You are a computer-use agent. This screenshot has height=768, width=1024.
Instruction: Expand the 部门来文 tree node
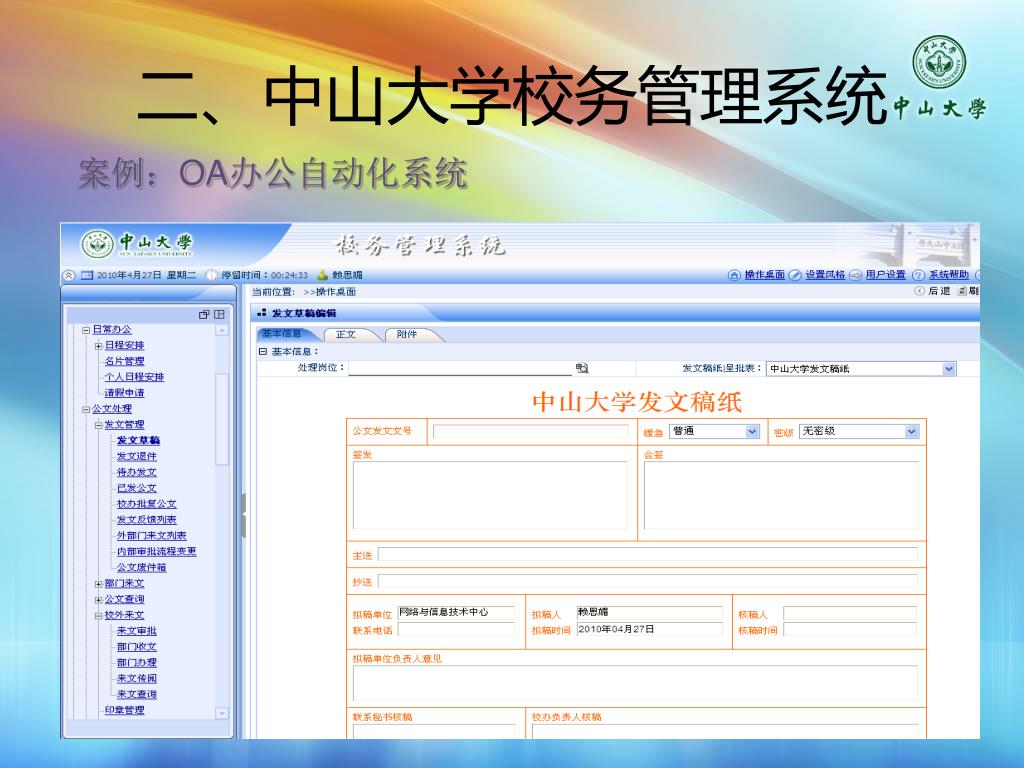99,584
